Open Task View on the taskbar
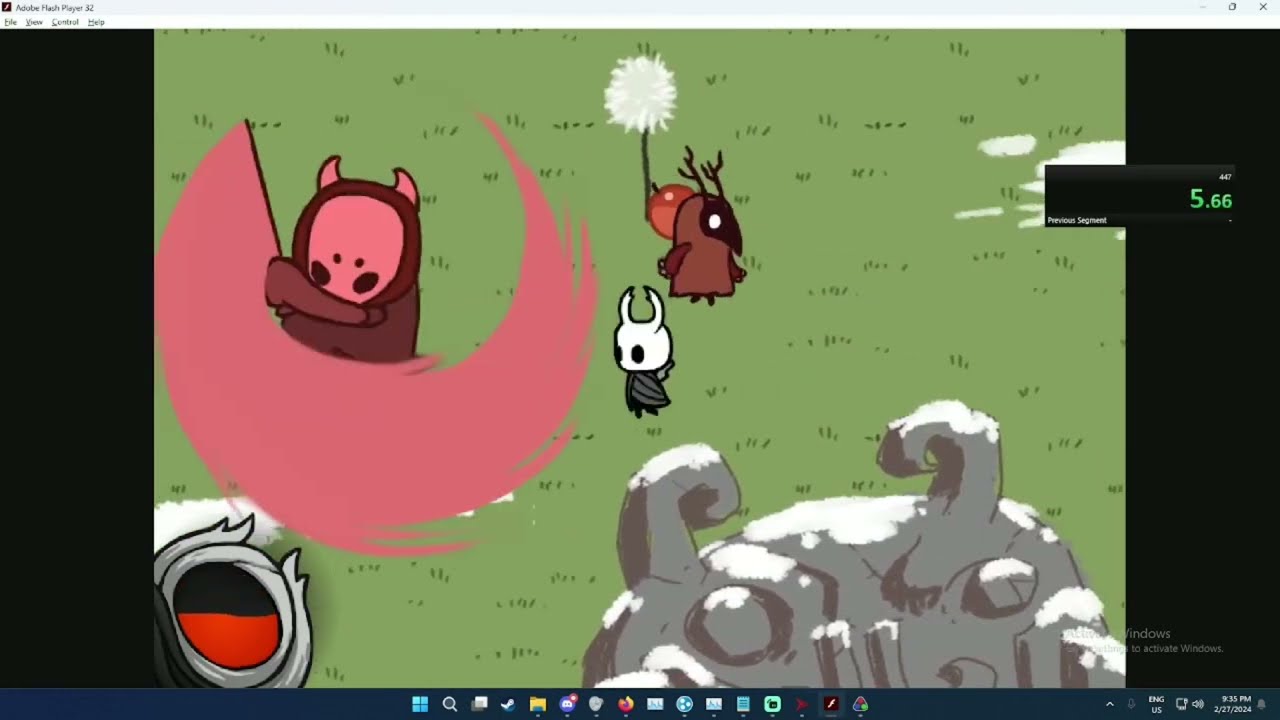1280x720 pixels. [x=479, y=704]
